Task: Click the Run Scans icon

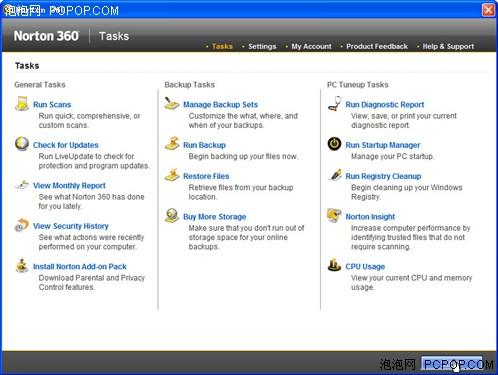Action: click(22, 104)
